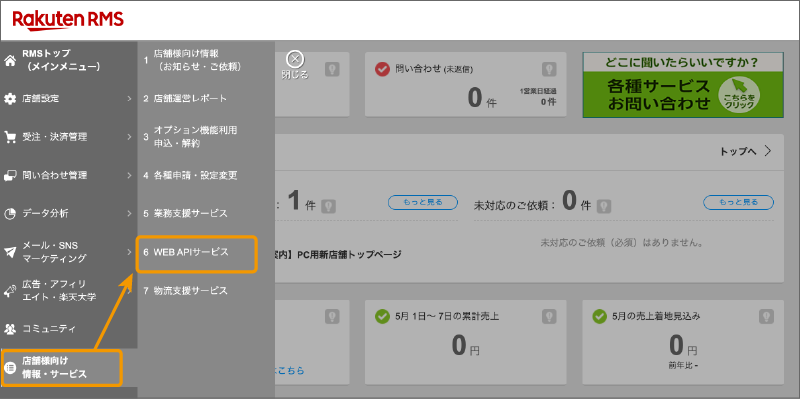Select WEB APIサービス submenu item
Image resolution: width=800 pixels, height=399 pixels.
click(x=196, y=254)
